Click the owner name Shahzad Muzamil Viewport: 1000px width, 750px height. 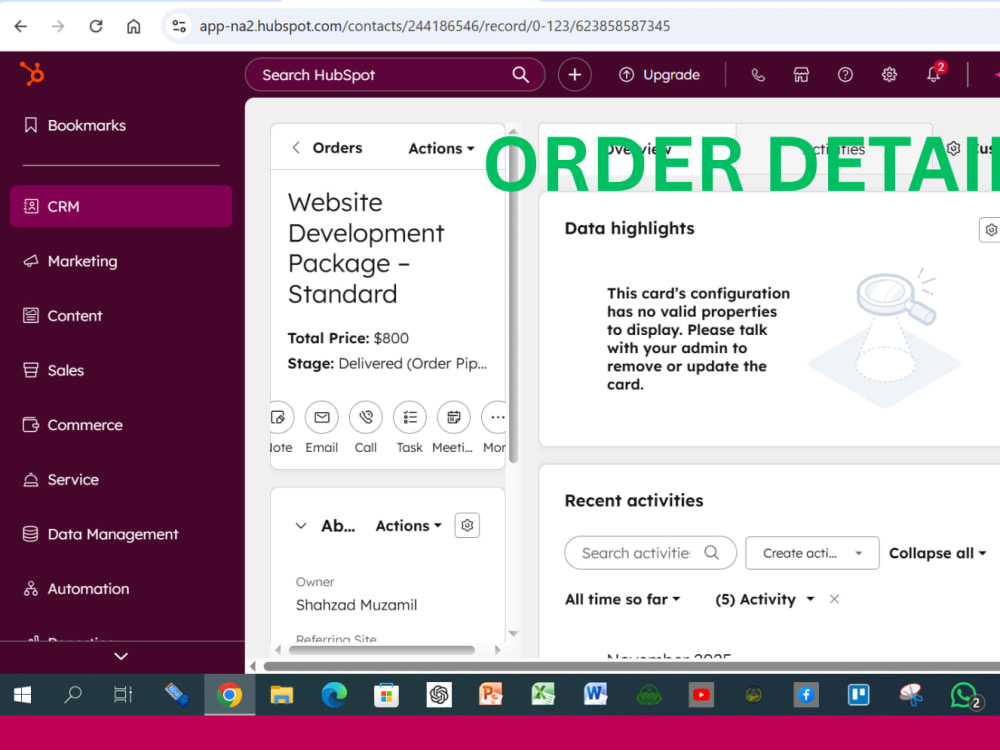click(x=357, y=605)
